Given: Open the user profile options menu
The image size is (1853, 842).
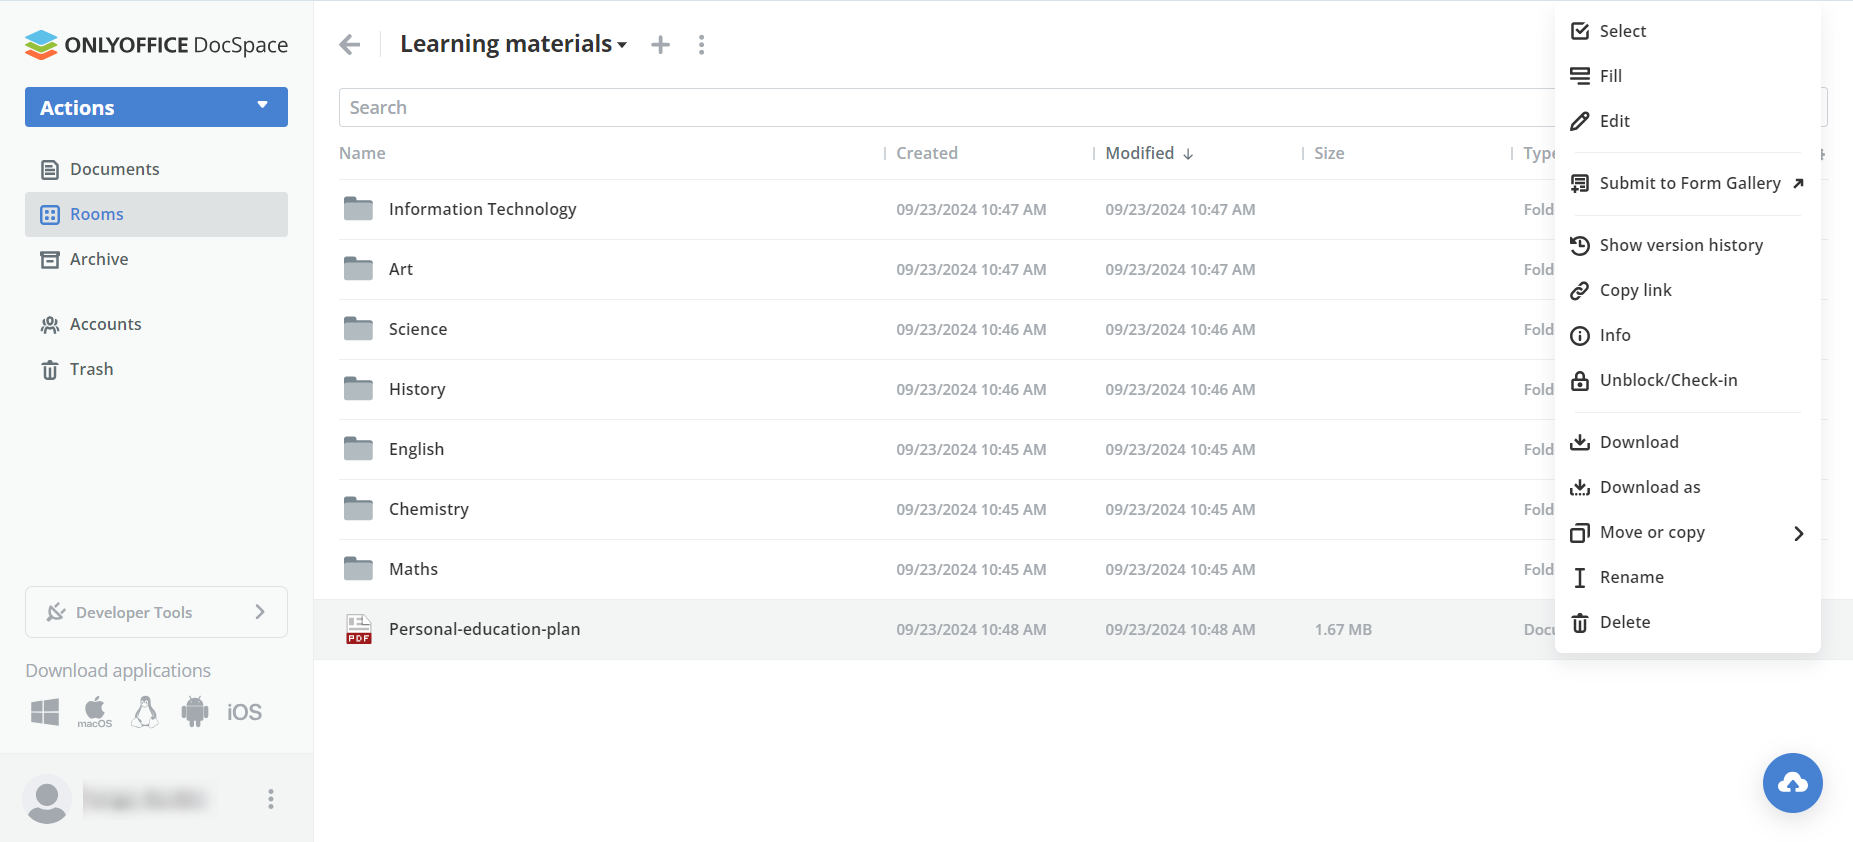Looking at the screenshot, I should pyautogui.click(x=270, y=798).
